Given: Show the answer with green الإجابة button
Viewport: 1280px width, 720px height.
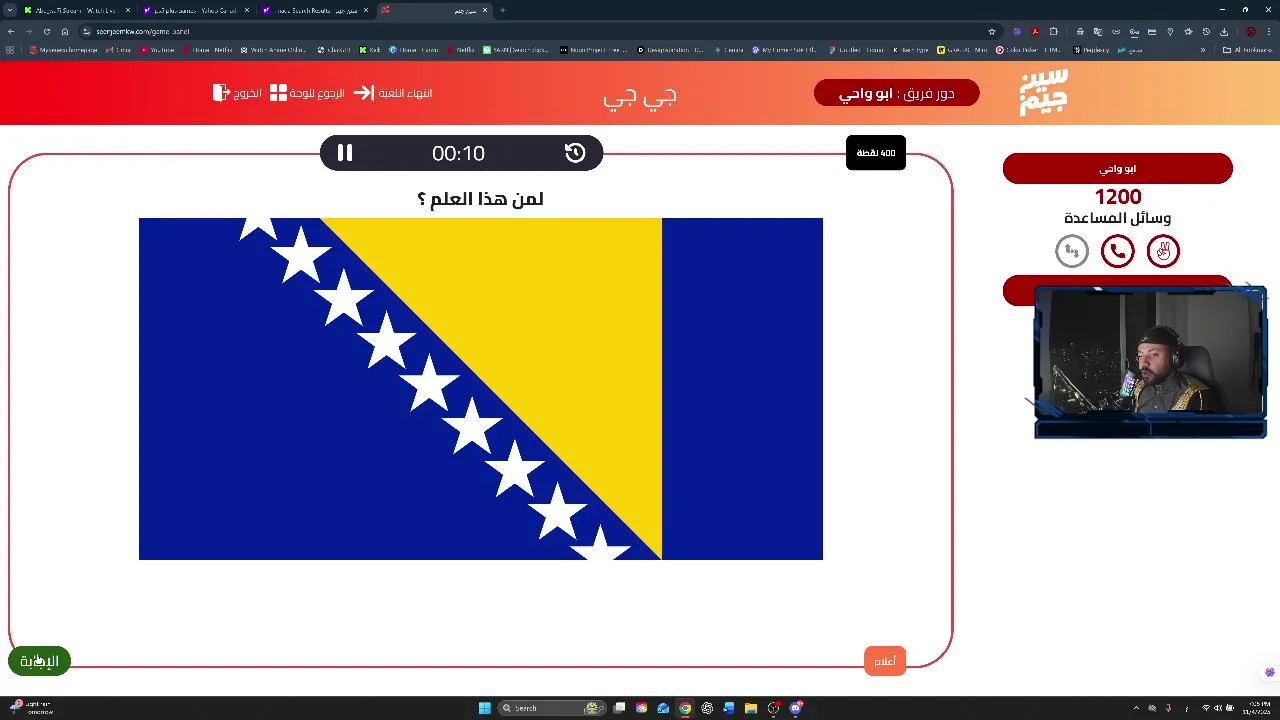Looking at the screenshot, I should (39, 661).
